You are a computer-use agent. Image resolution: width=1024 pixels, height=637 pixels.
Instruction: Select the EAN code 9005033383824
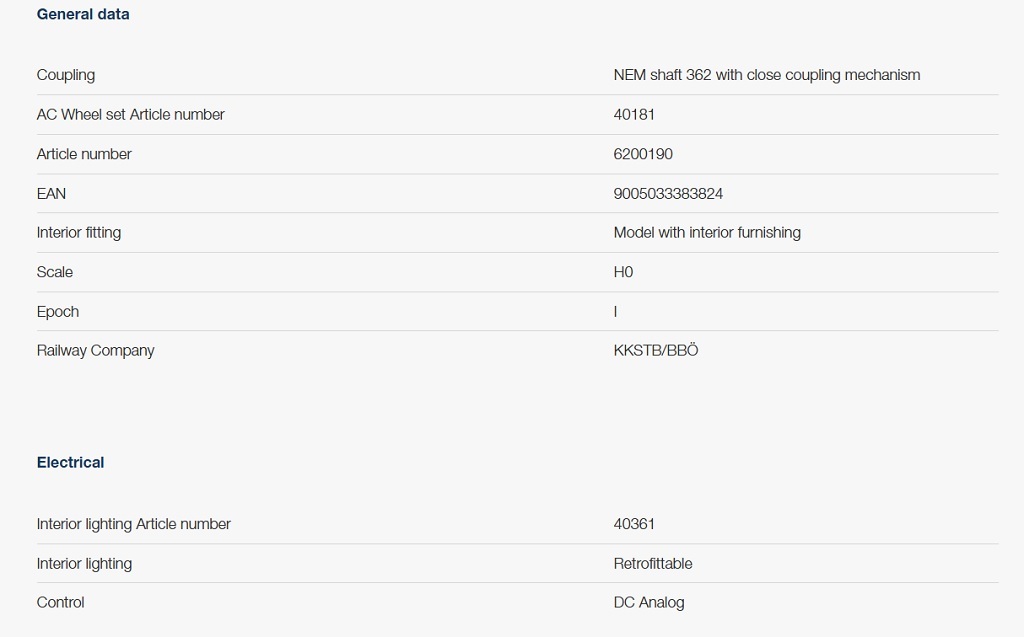pos(668,193)
